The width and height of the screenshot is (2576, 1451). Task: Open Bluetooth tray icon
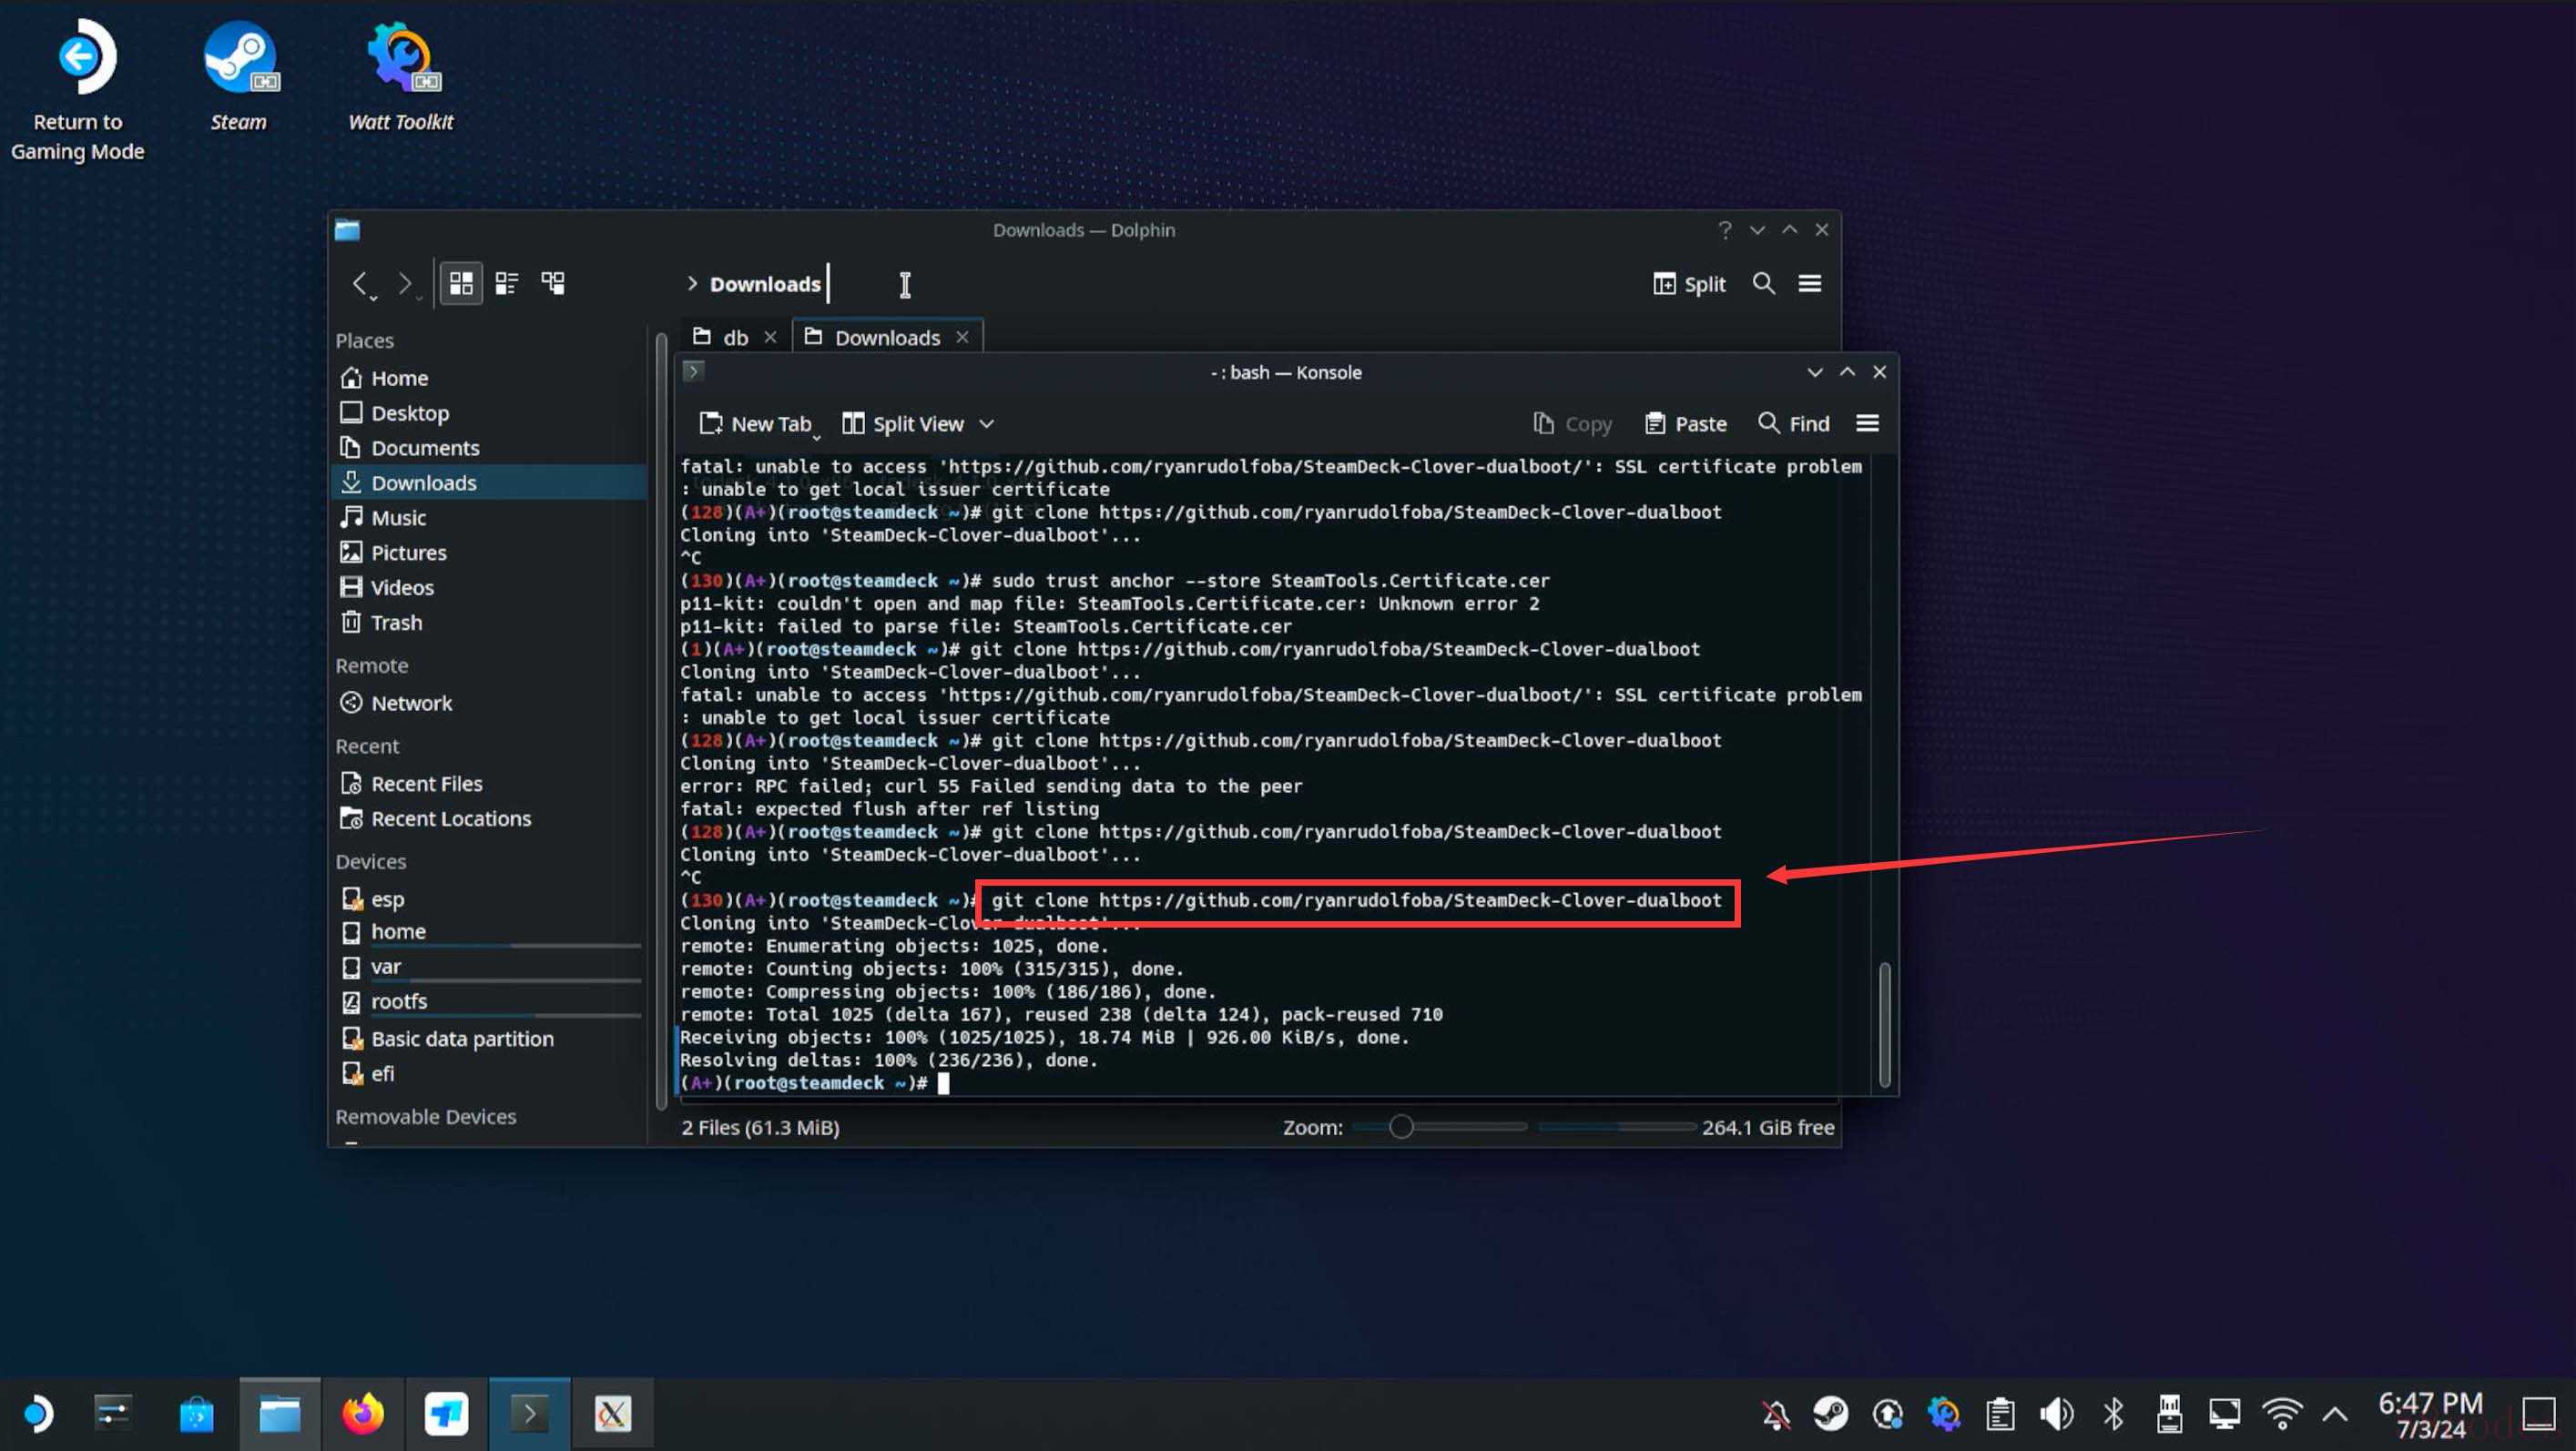pyautogui.click(x=2113, y=1414)
